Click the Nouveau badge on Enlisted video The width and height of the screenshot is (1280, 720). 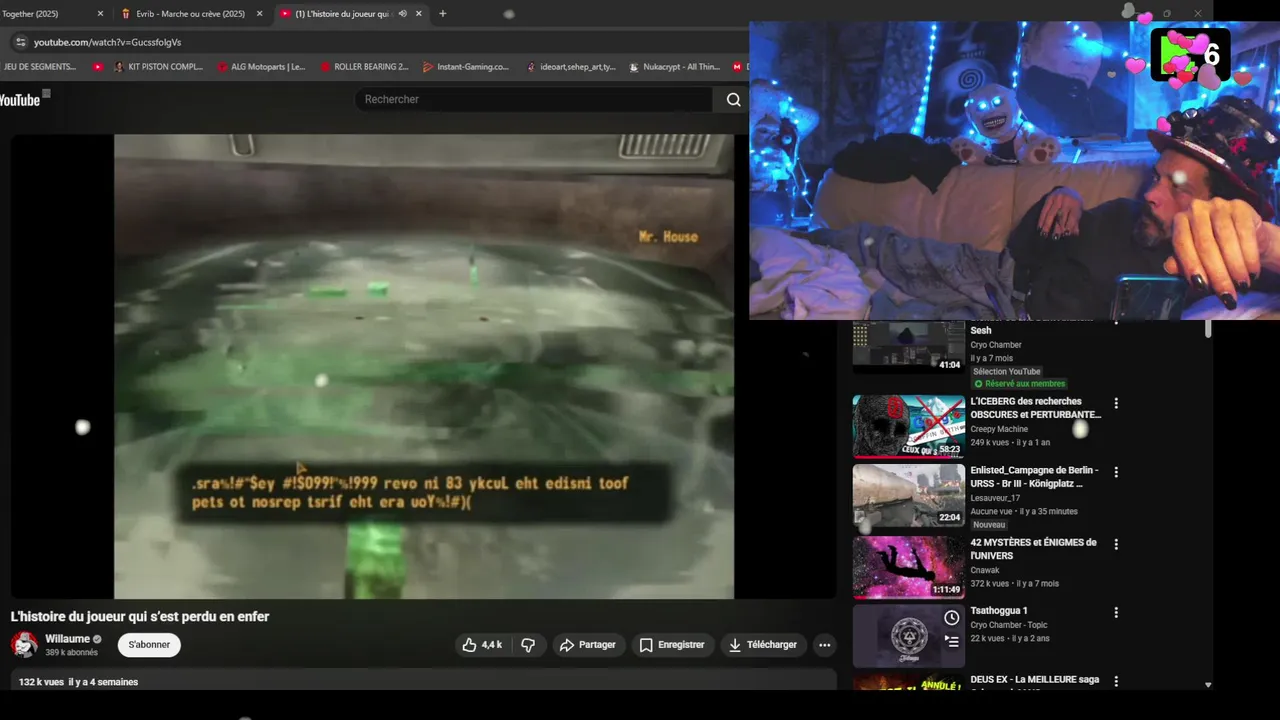[x=989, y=525]
